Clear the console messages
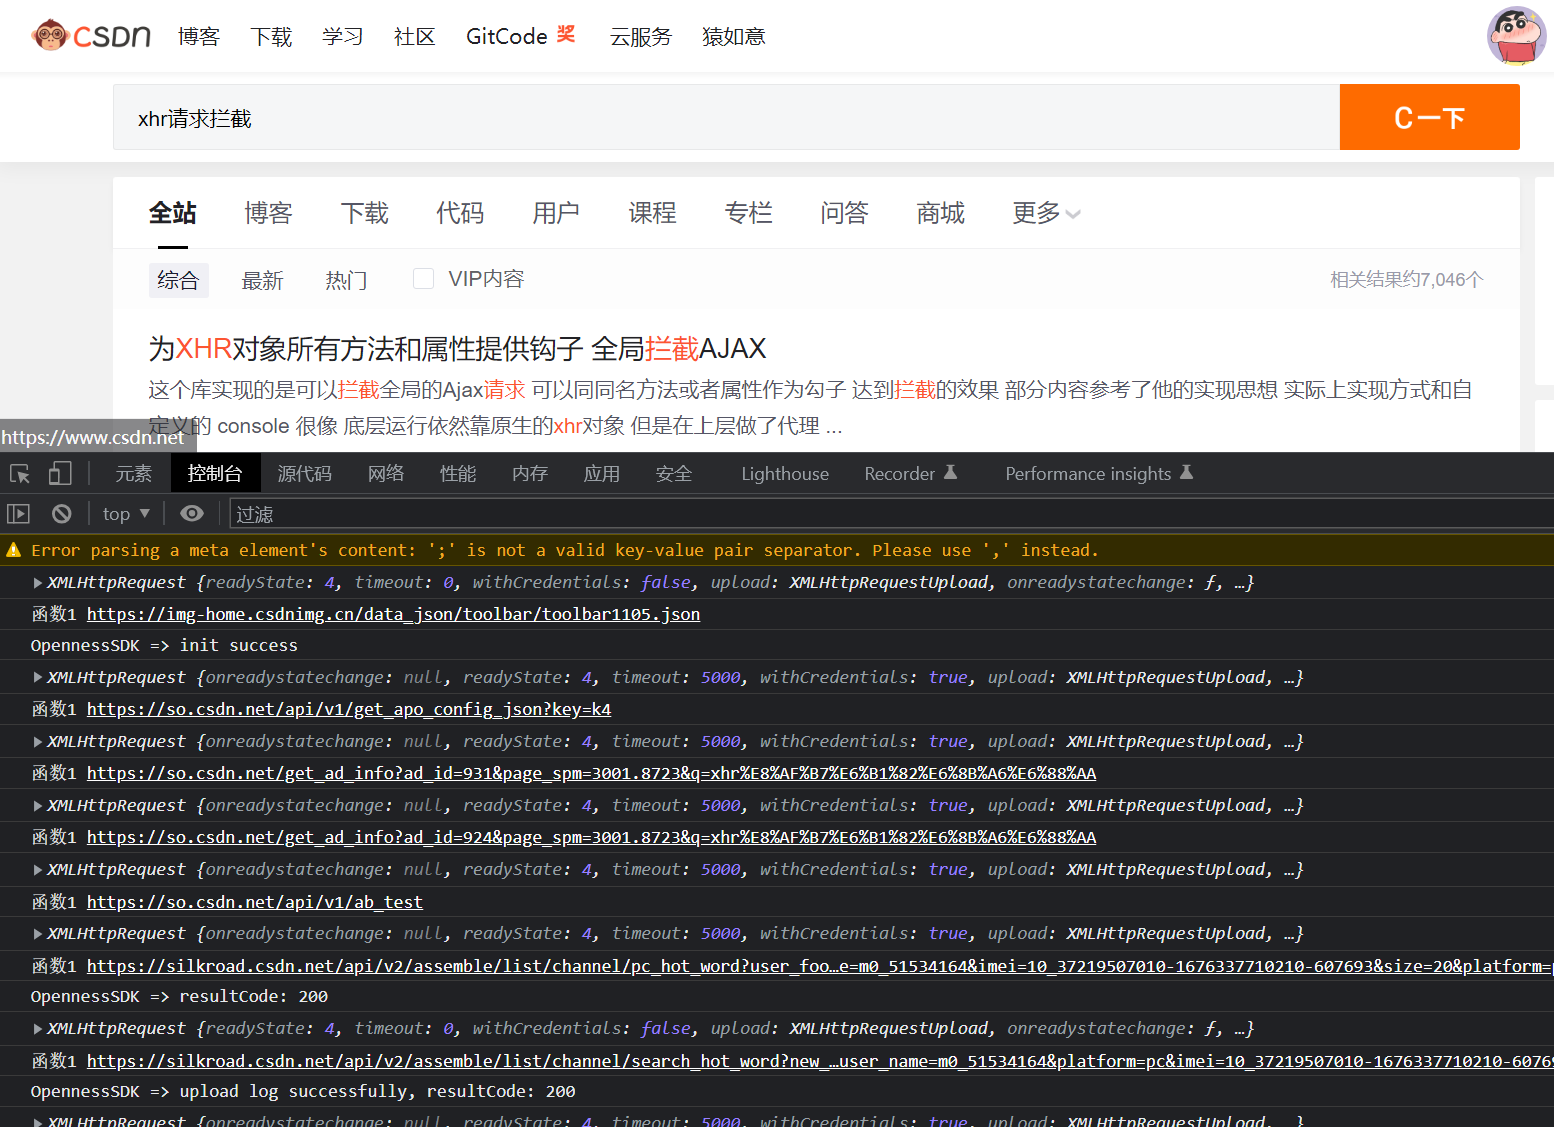1554x1127 pixels. pos(61,513)
